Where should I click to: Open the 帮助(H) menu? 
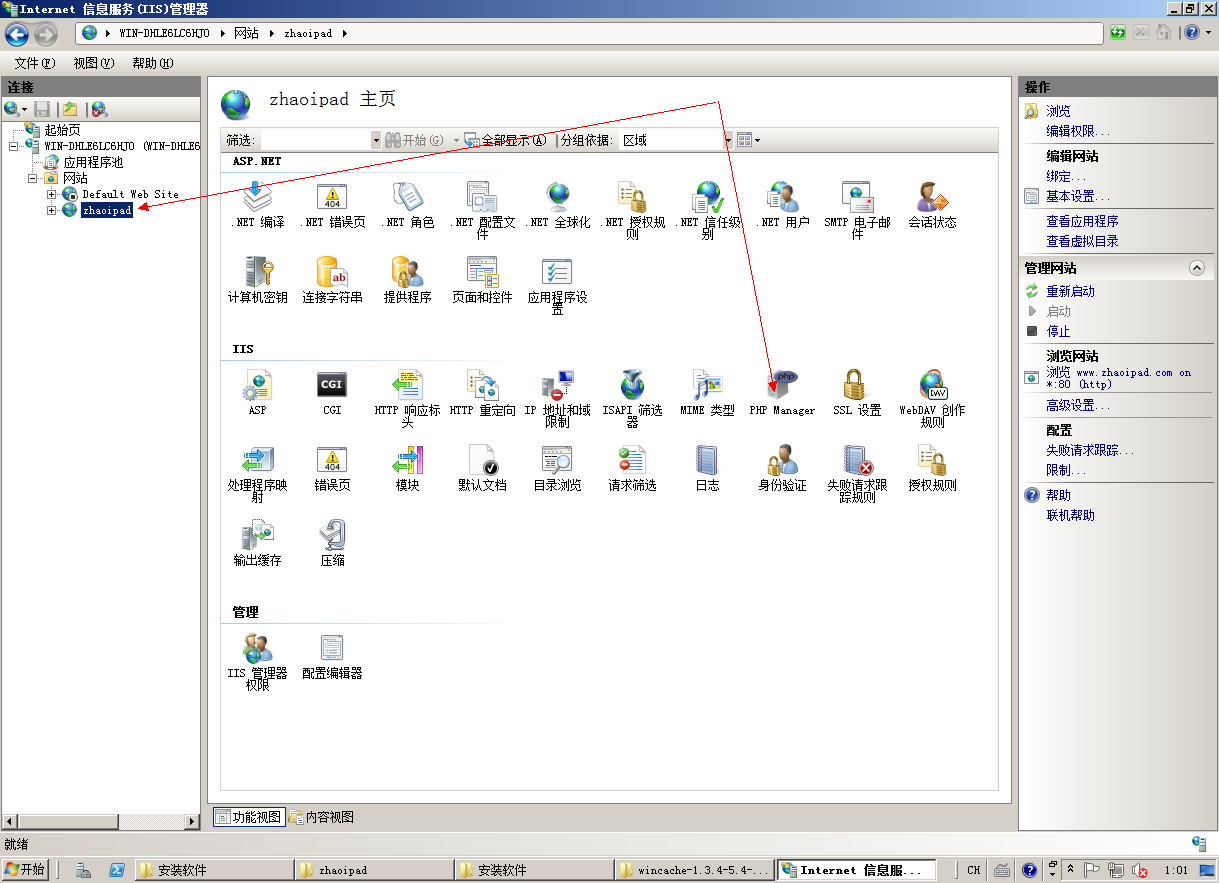tap(152, 63)
